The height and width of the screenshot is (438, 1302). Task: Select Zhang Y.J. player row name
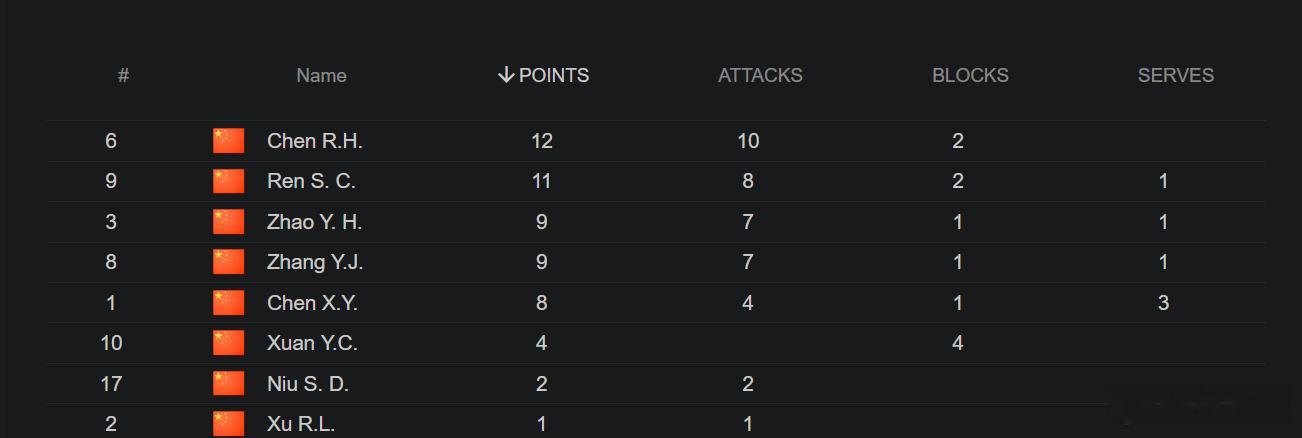(x=315, y=262)
